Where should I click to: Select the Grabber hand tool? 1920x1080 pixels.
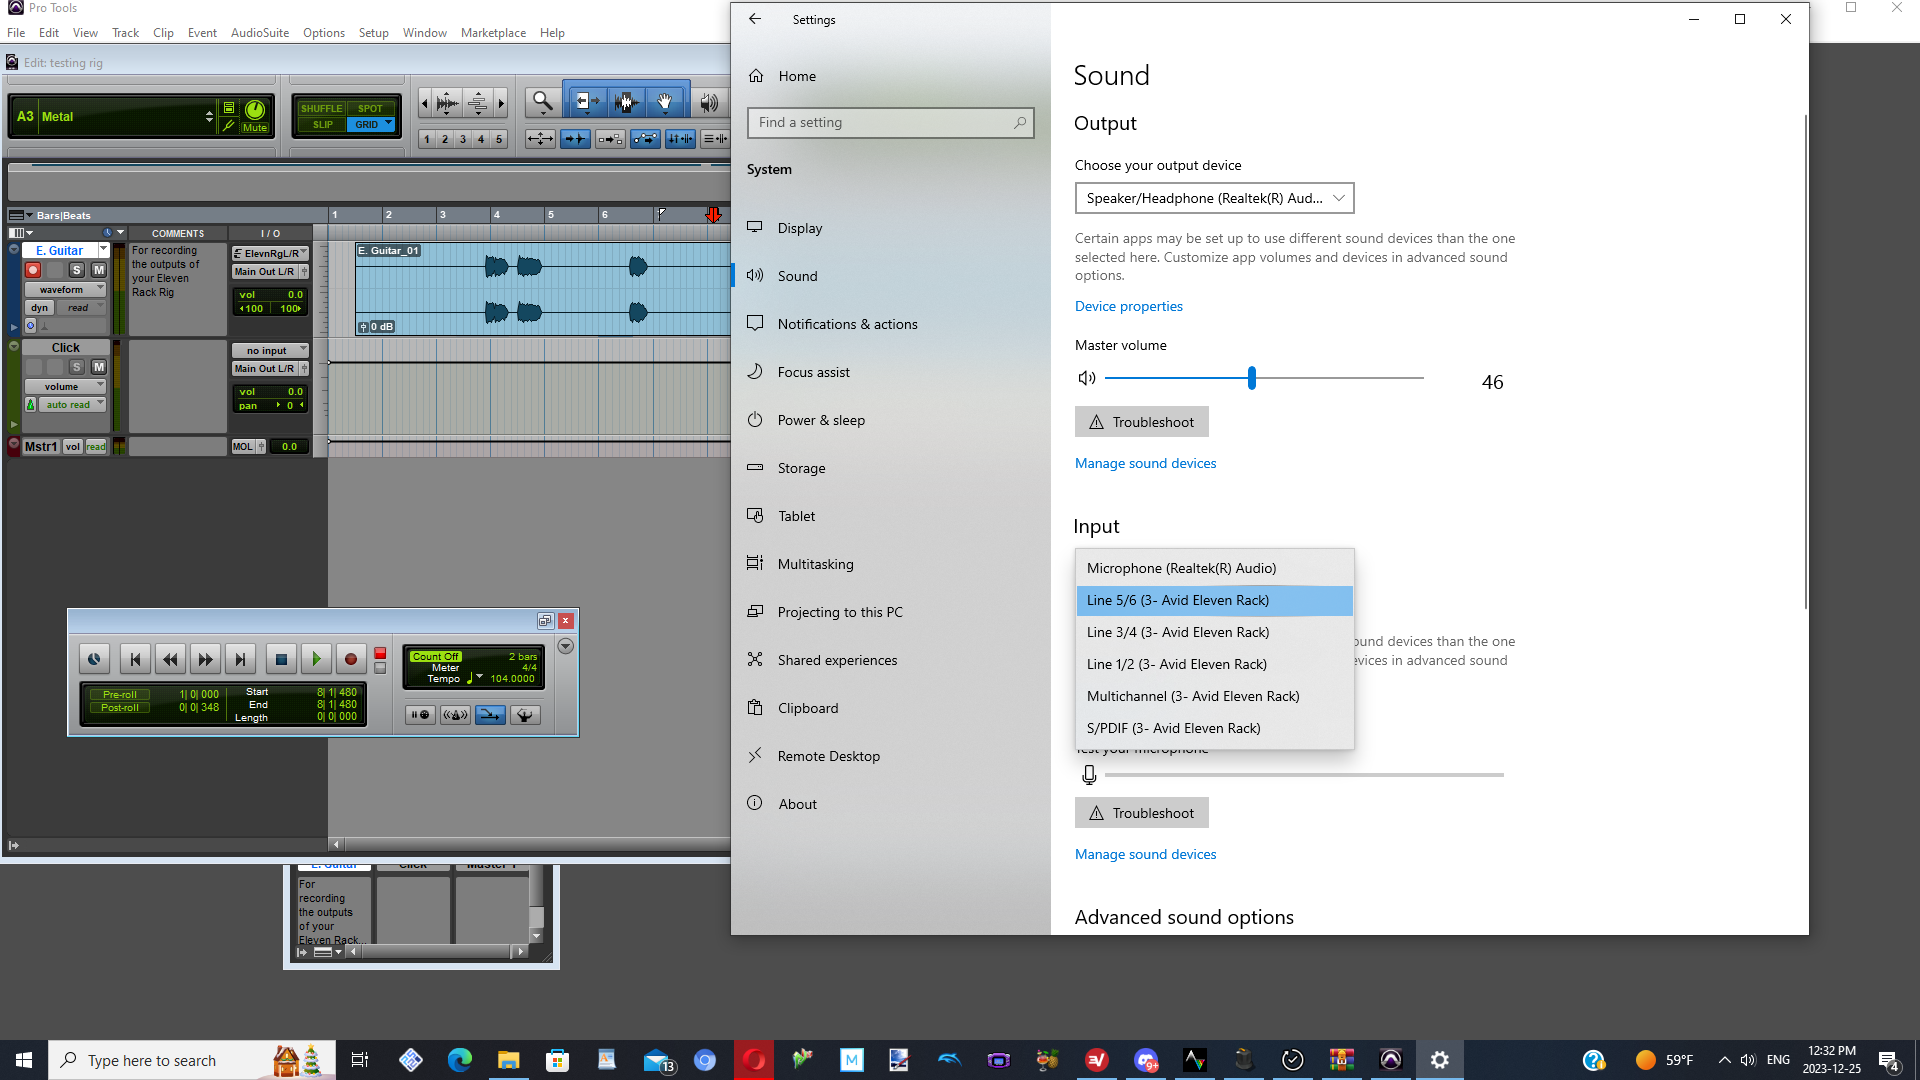[665, 101]
